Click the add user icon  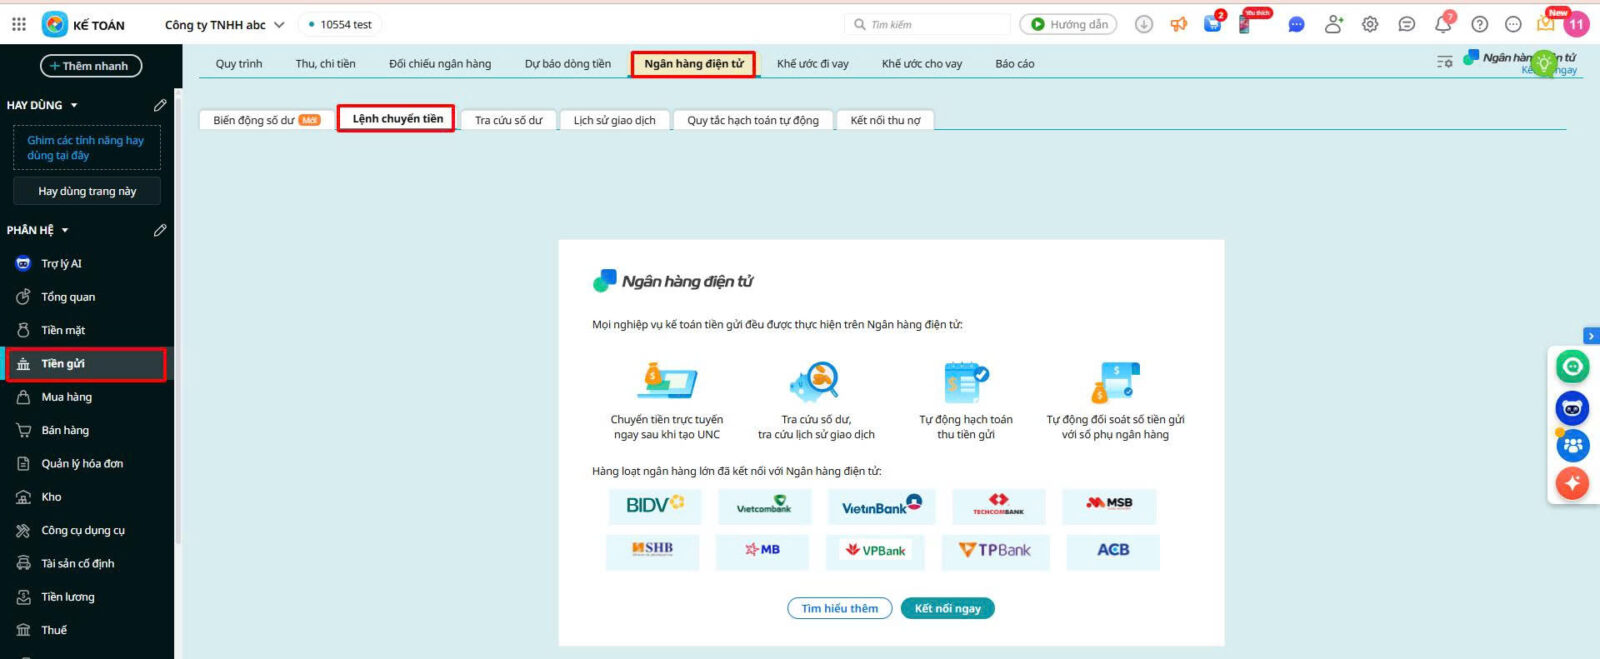point(1333,24)
